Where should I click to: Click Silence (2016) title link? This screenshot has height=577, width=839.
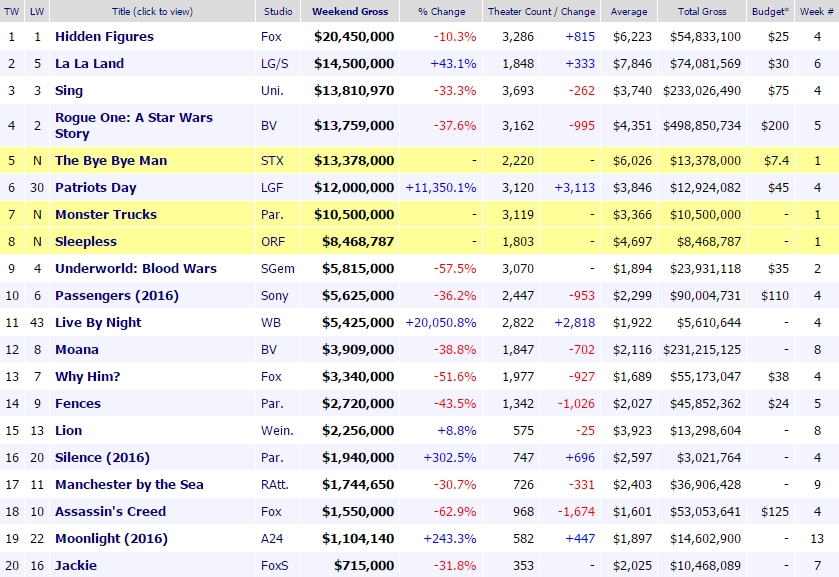pyautogui.click(x=102, y=458)
